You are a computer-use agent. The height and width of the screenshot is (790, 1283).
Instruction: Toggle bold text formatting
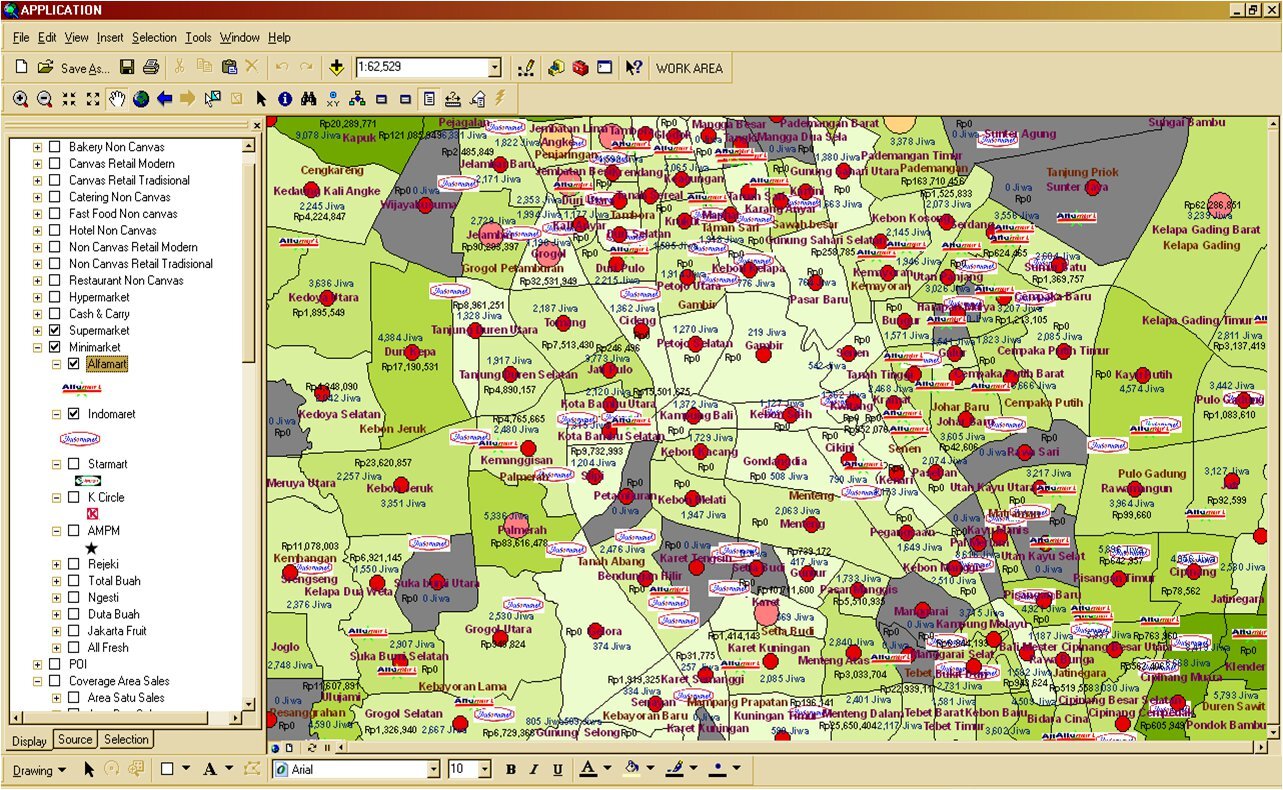(x=511, y=770)
